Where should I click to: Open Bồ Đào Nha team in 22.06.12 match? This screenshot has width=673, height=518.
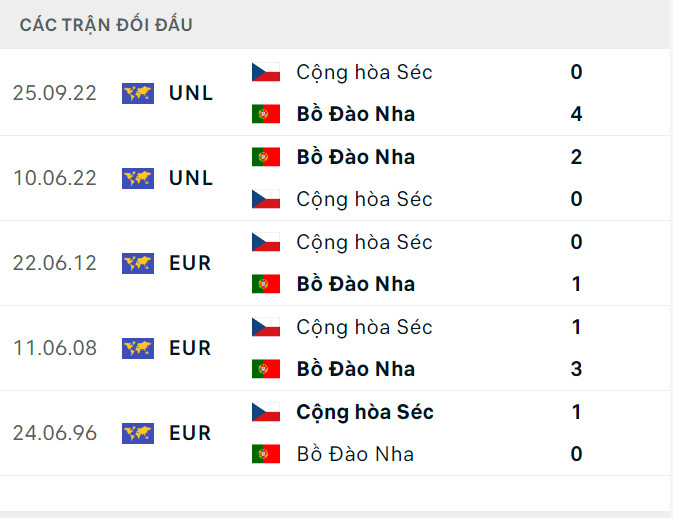click(355, 284)
